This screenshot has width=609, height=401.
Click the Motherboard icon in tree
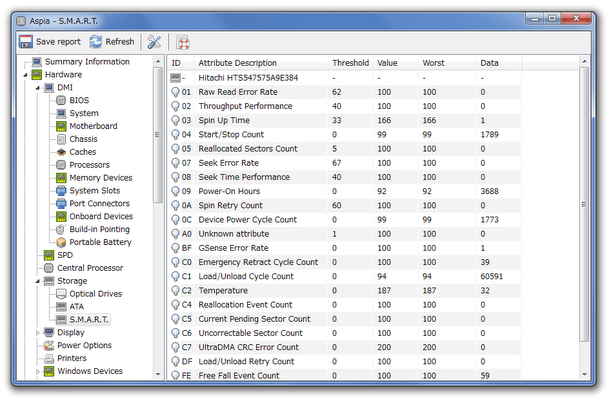coord(61,126)
